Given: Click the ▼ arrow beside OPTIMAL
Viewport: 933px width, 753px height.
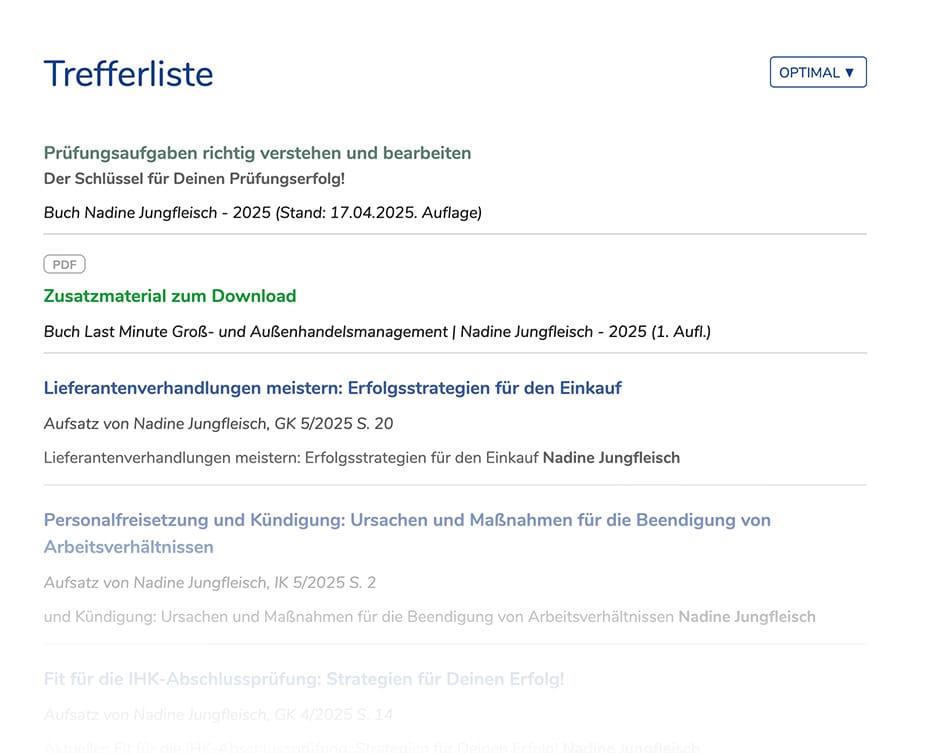Looking at the screenshot, I should (x=849, y=72).
